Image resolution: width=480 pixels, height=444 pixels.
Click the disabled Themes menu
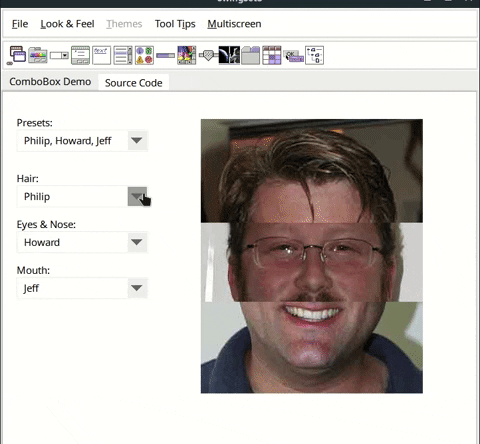(124, 24)
